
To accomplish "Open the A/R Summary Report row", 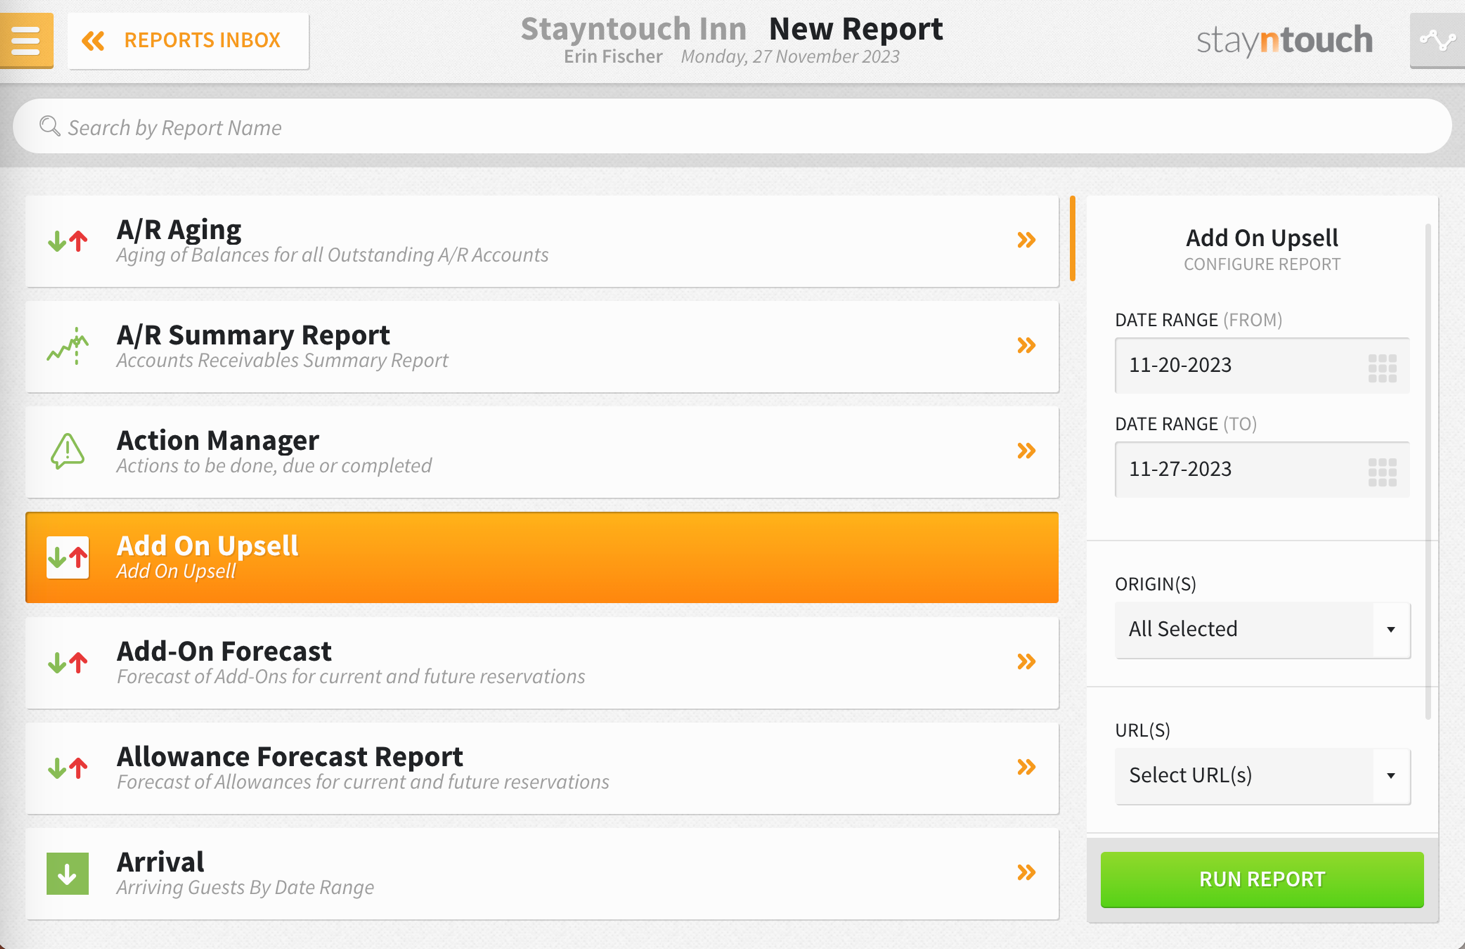I will [x=542, y=346].
